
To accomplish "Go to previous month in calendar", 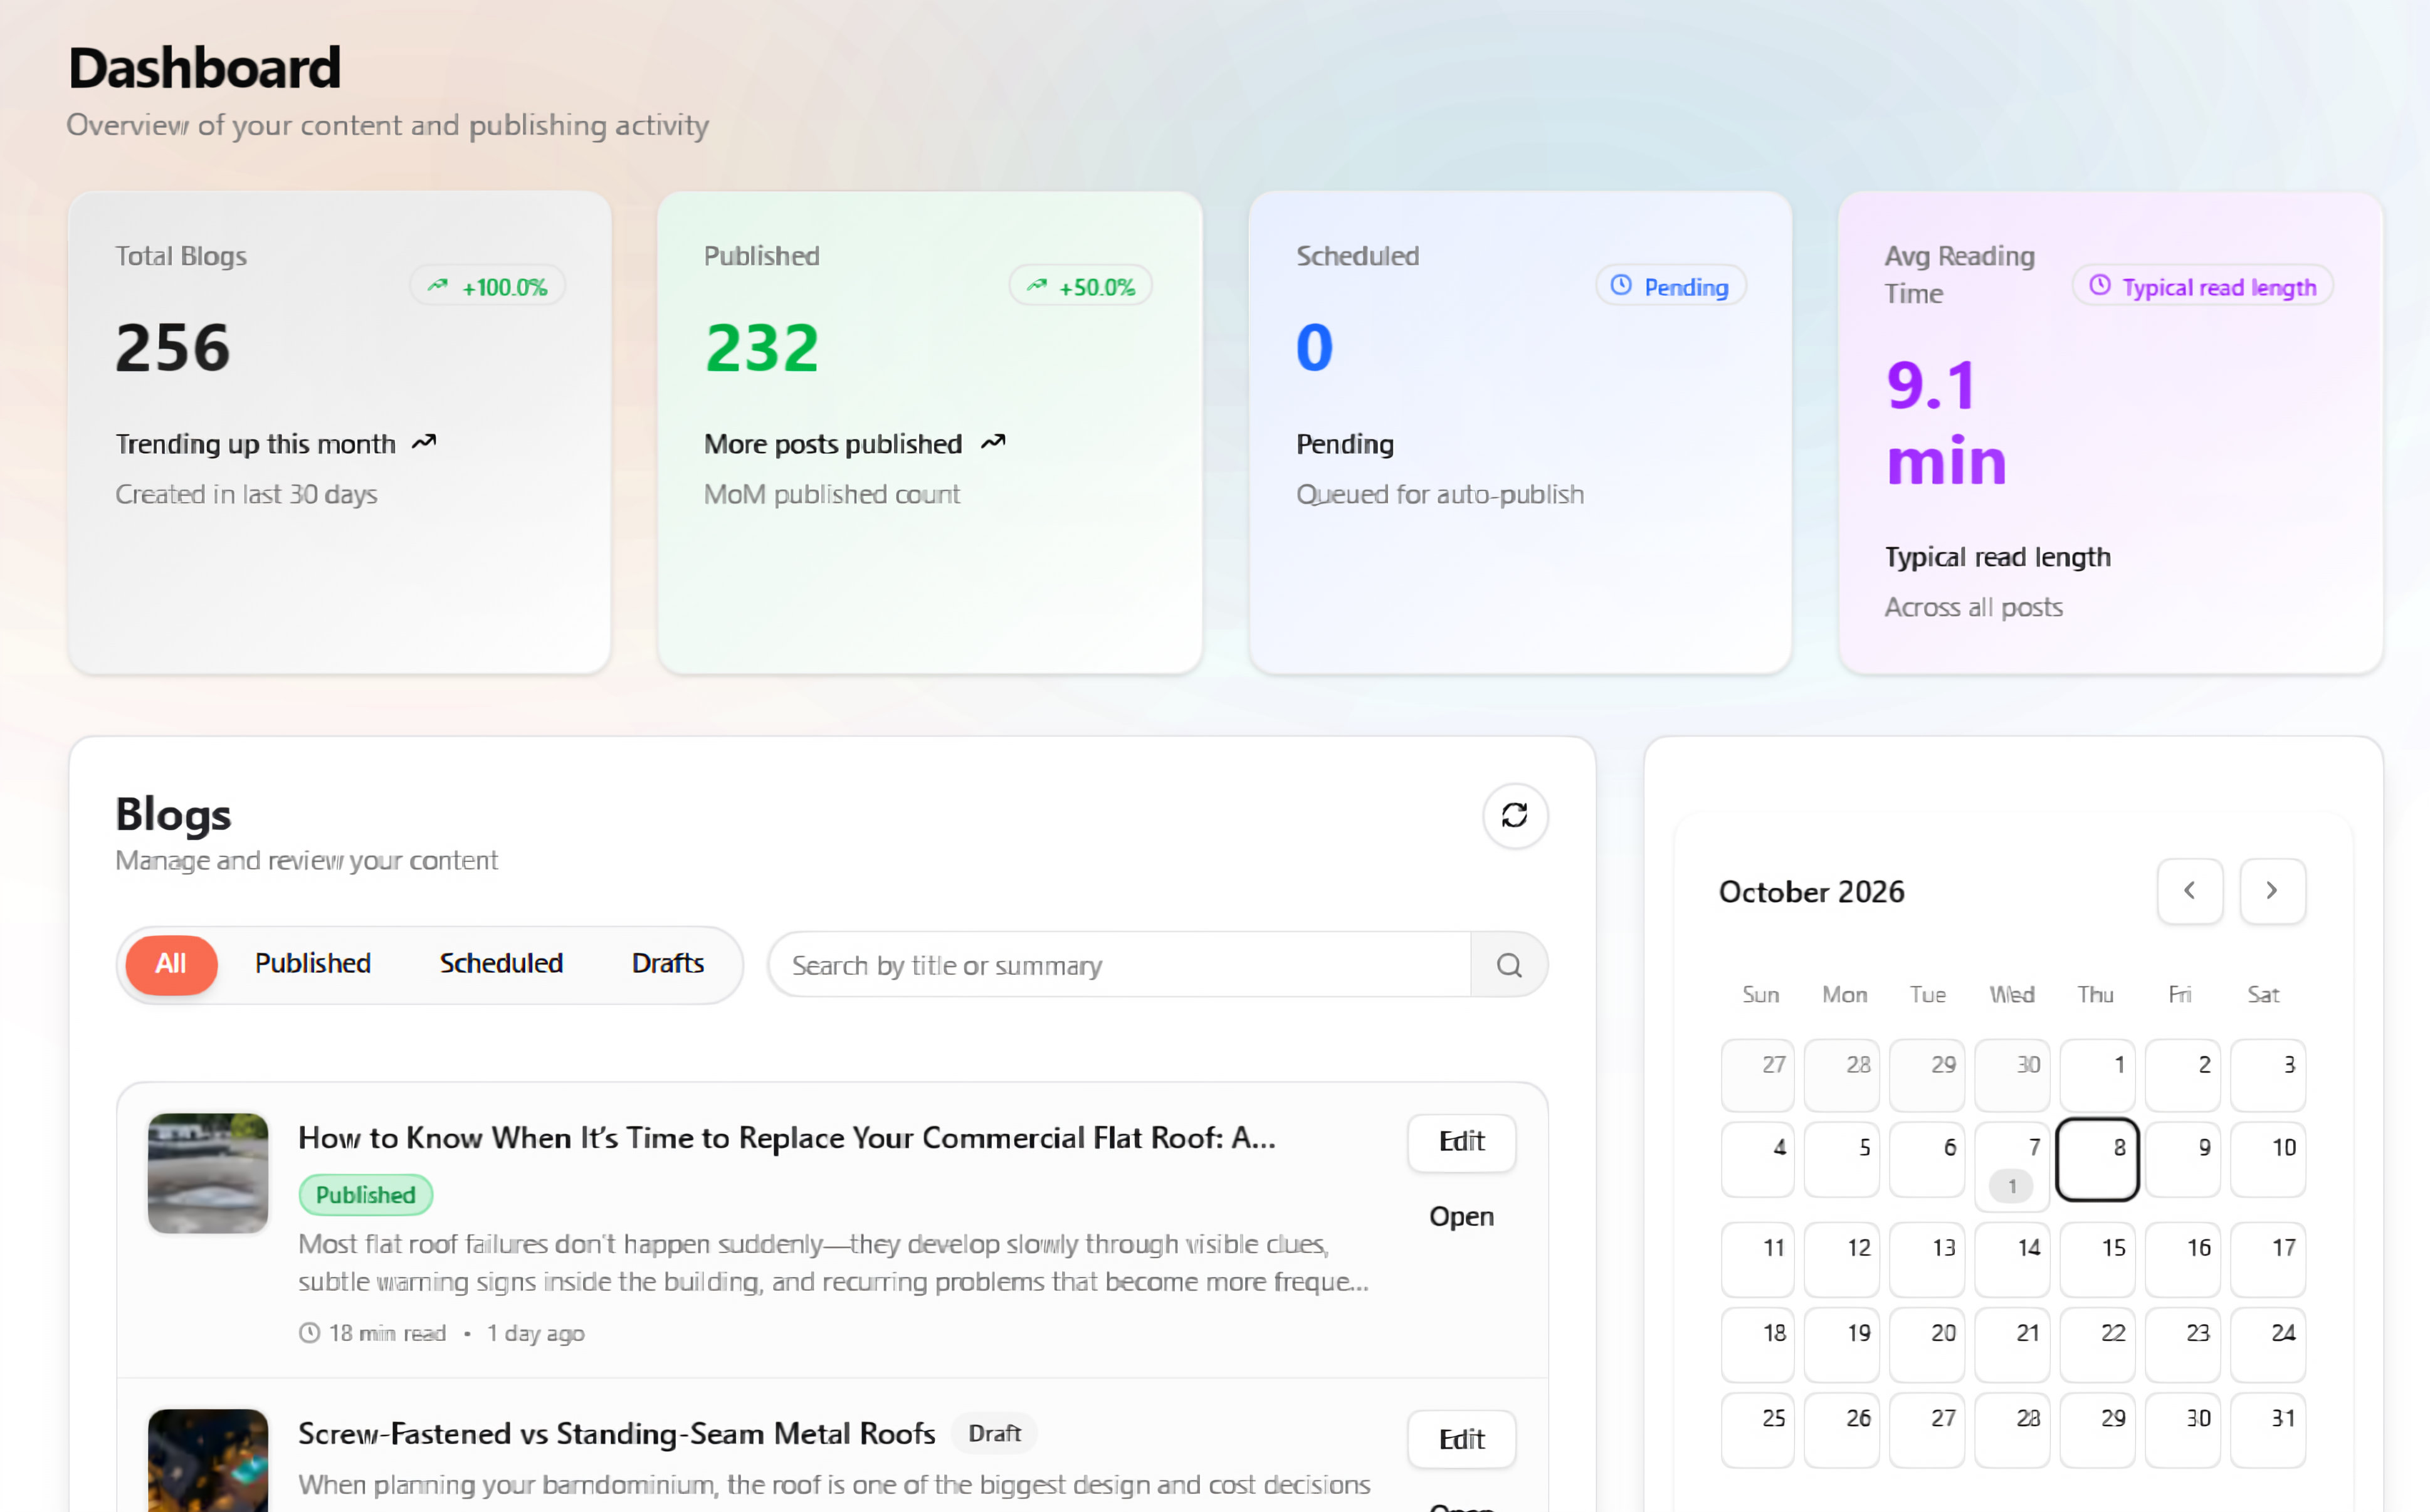I will (x=2189, y=890).
